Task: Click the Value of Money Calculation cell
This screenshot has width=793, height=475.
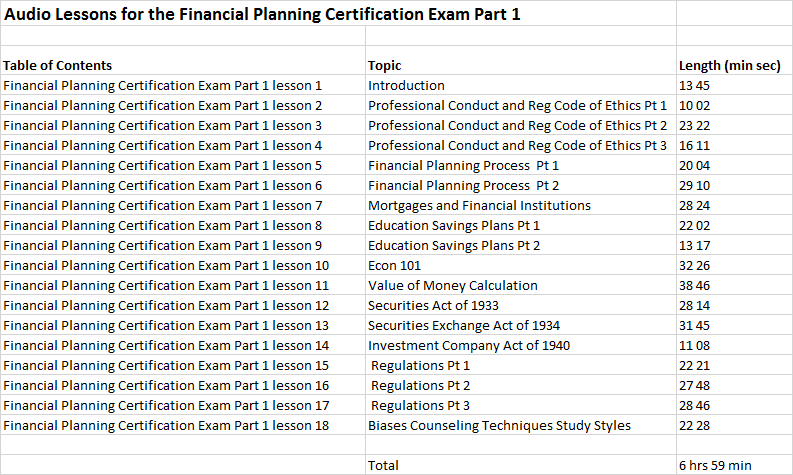Action: pyautogui.click(x=452, y=285)
